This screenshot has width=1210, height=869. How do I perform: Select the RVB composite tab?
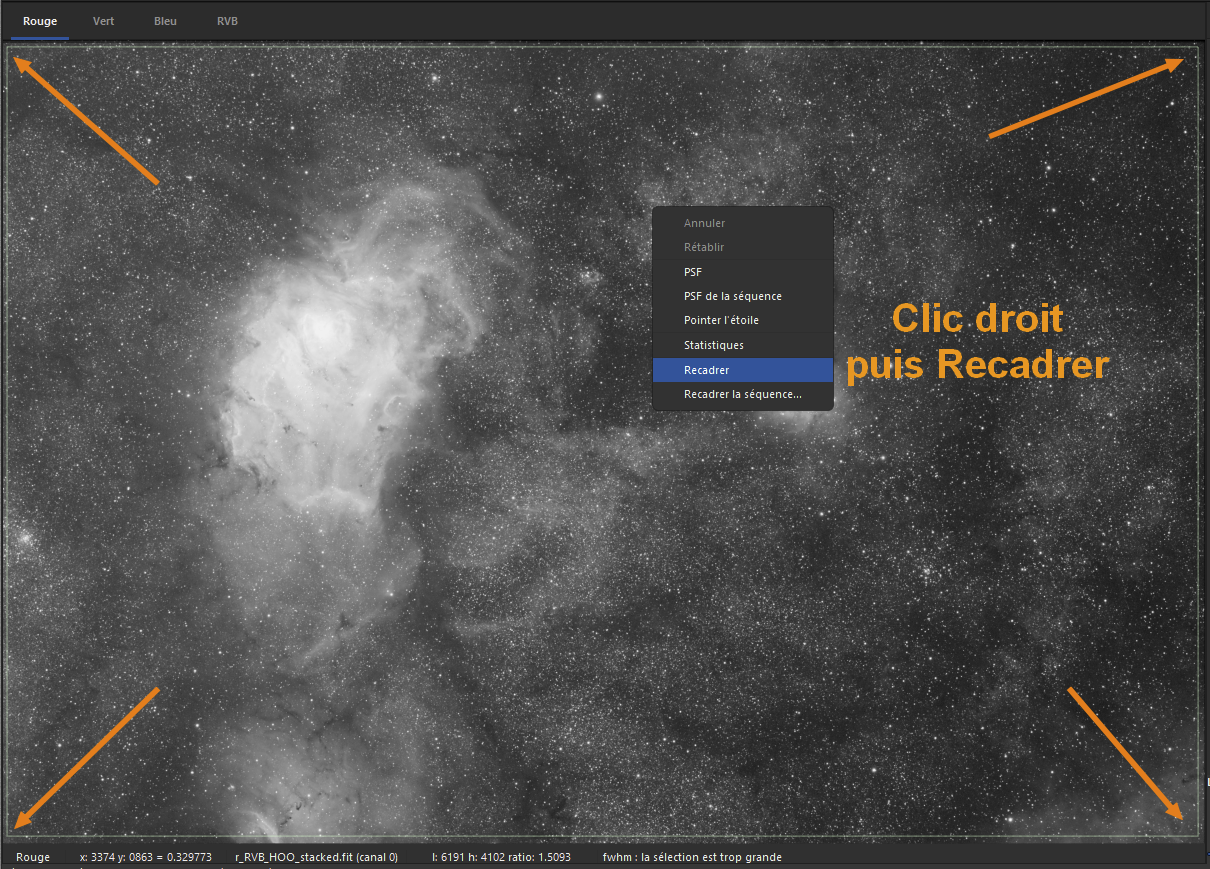(x=227, y=21)
